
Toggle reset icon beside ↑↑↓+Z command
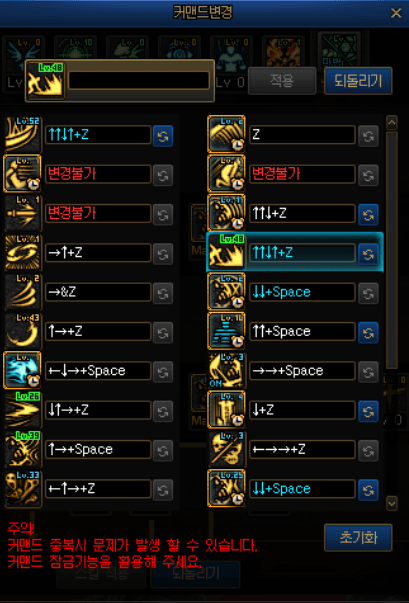(368, 214)
